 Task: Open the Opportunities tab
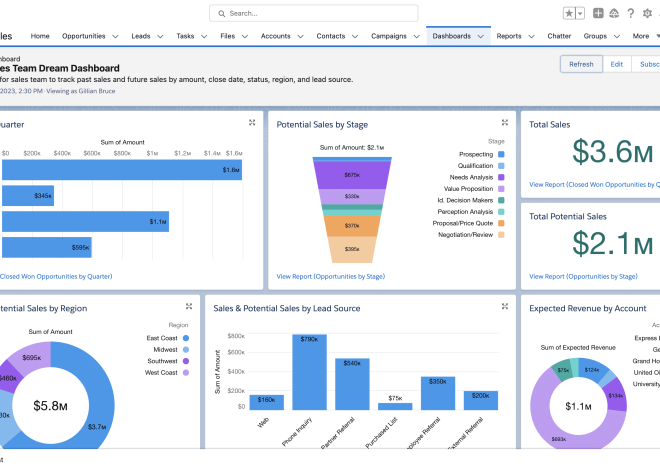tap(83, 36)
